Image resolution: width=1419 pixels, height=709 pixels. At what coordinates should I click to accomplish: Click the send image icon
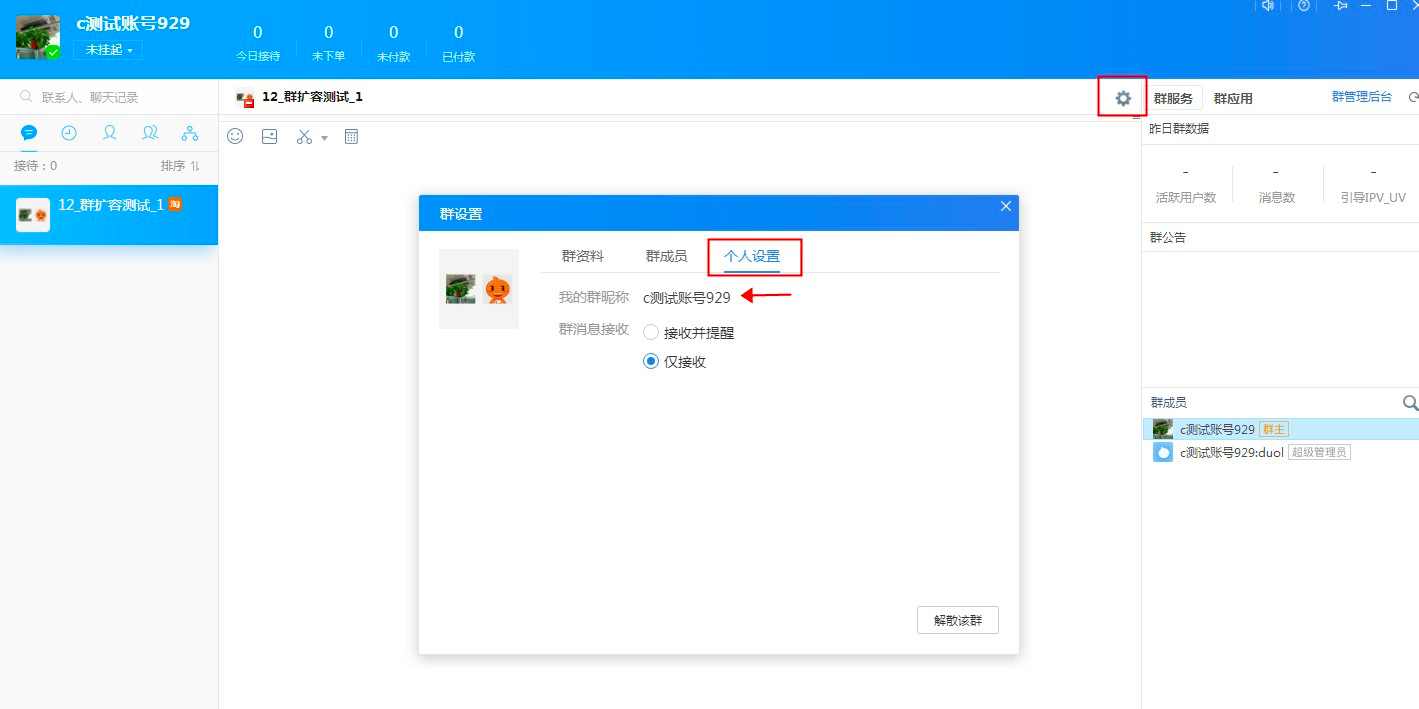tap(268, 136)
